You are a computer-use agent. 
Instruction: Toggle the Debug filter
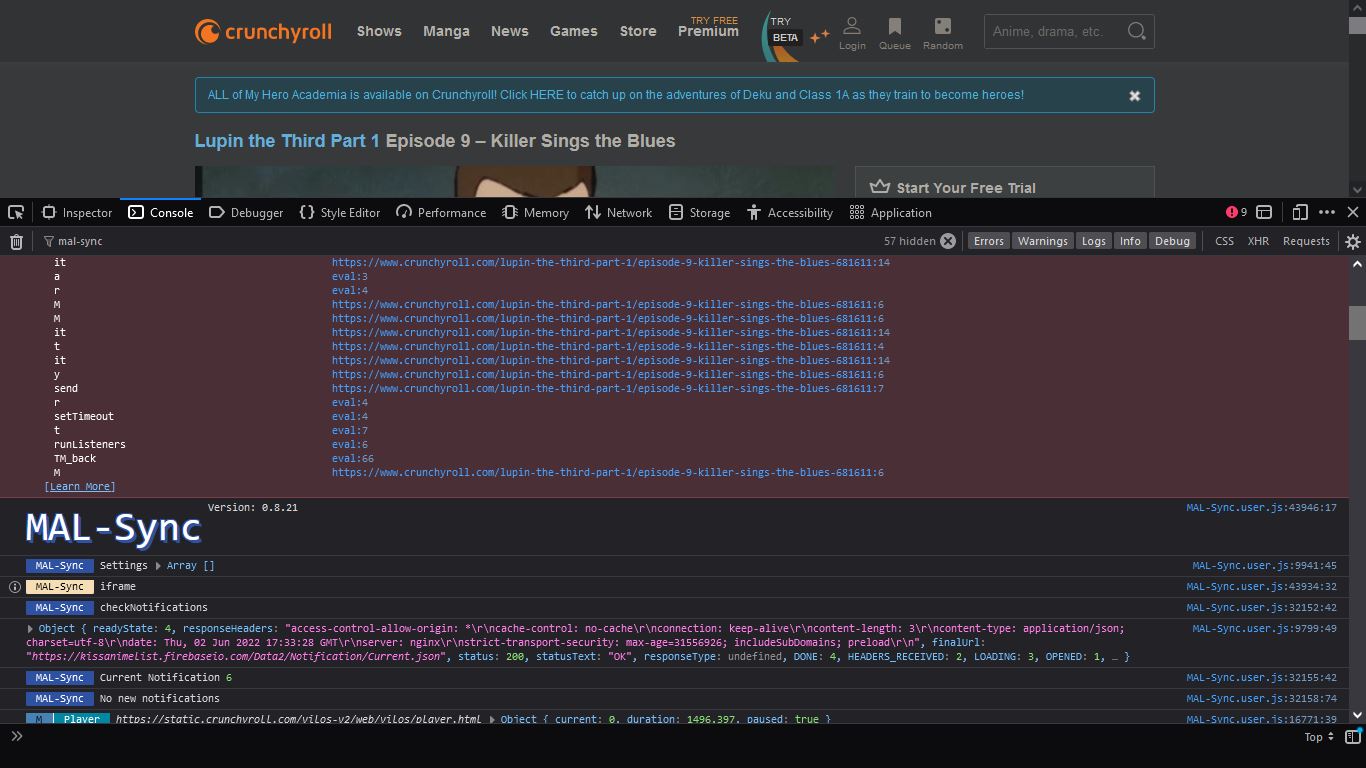pos(1172,241)
